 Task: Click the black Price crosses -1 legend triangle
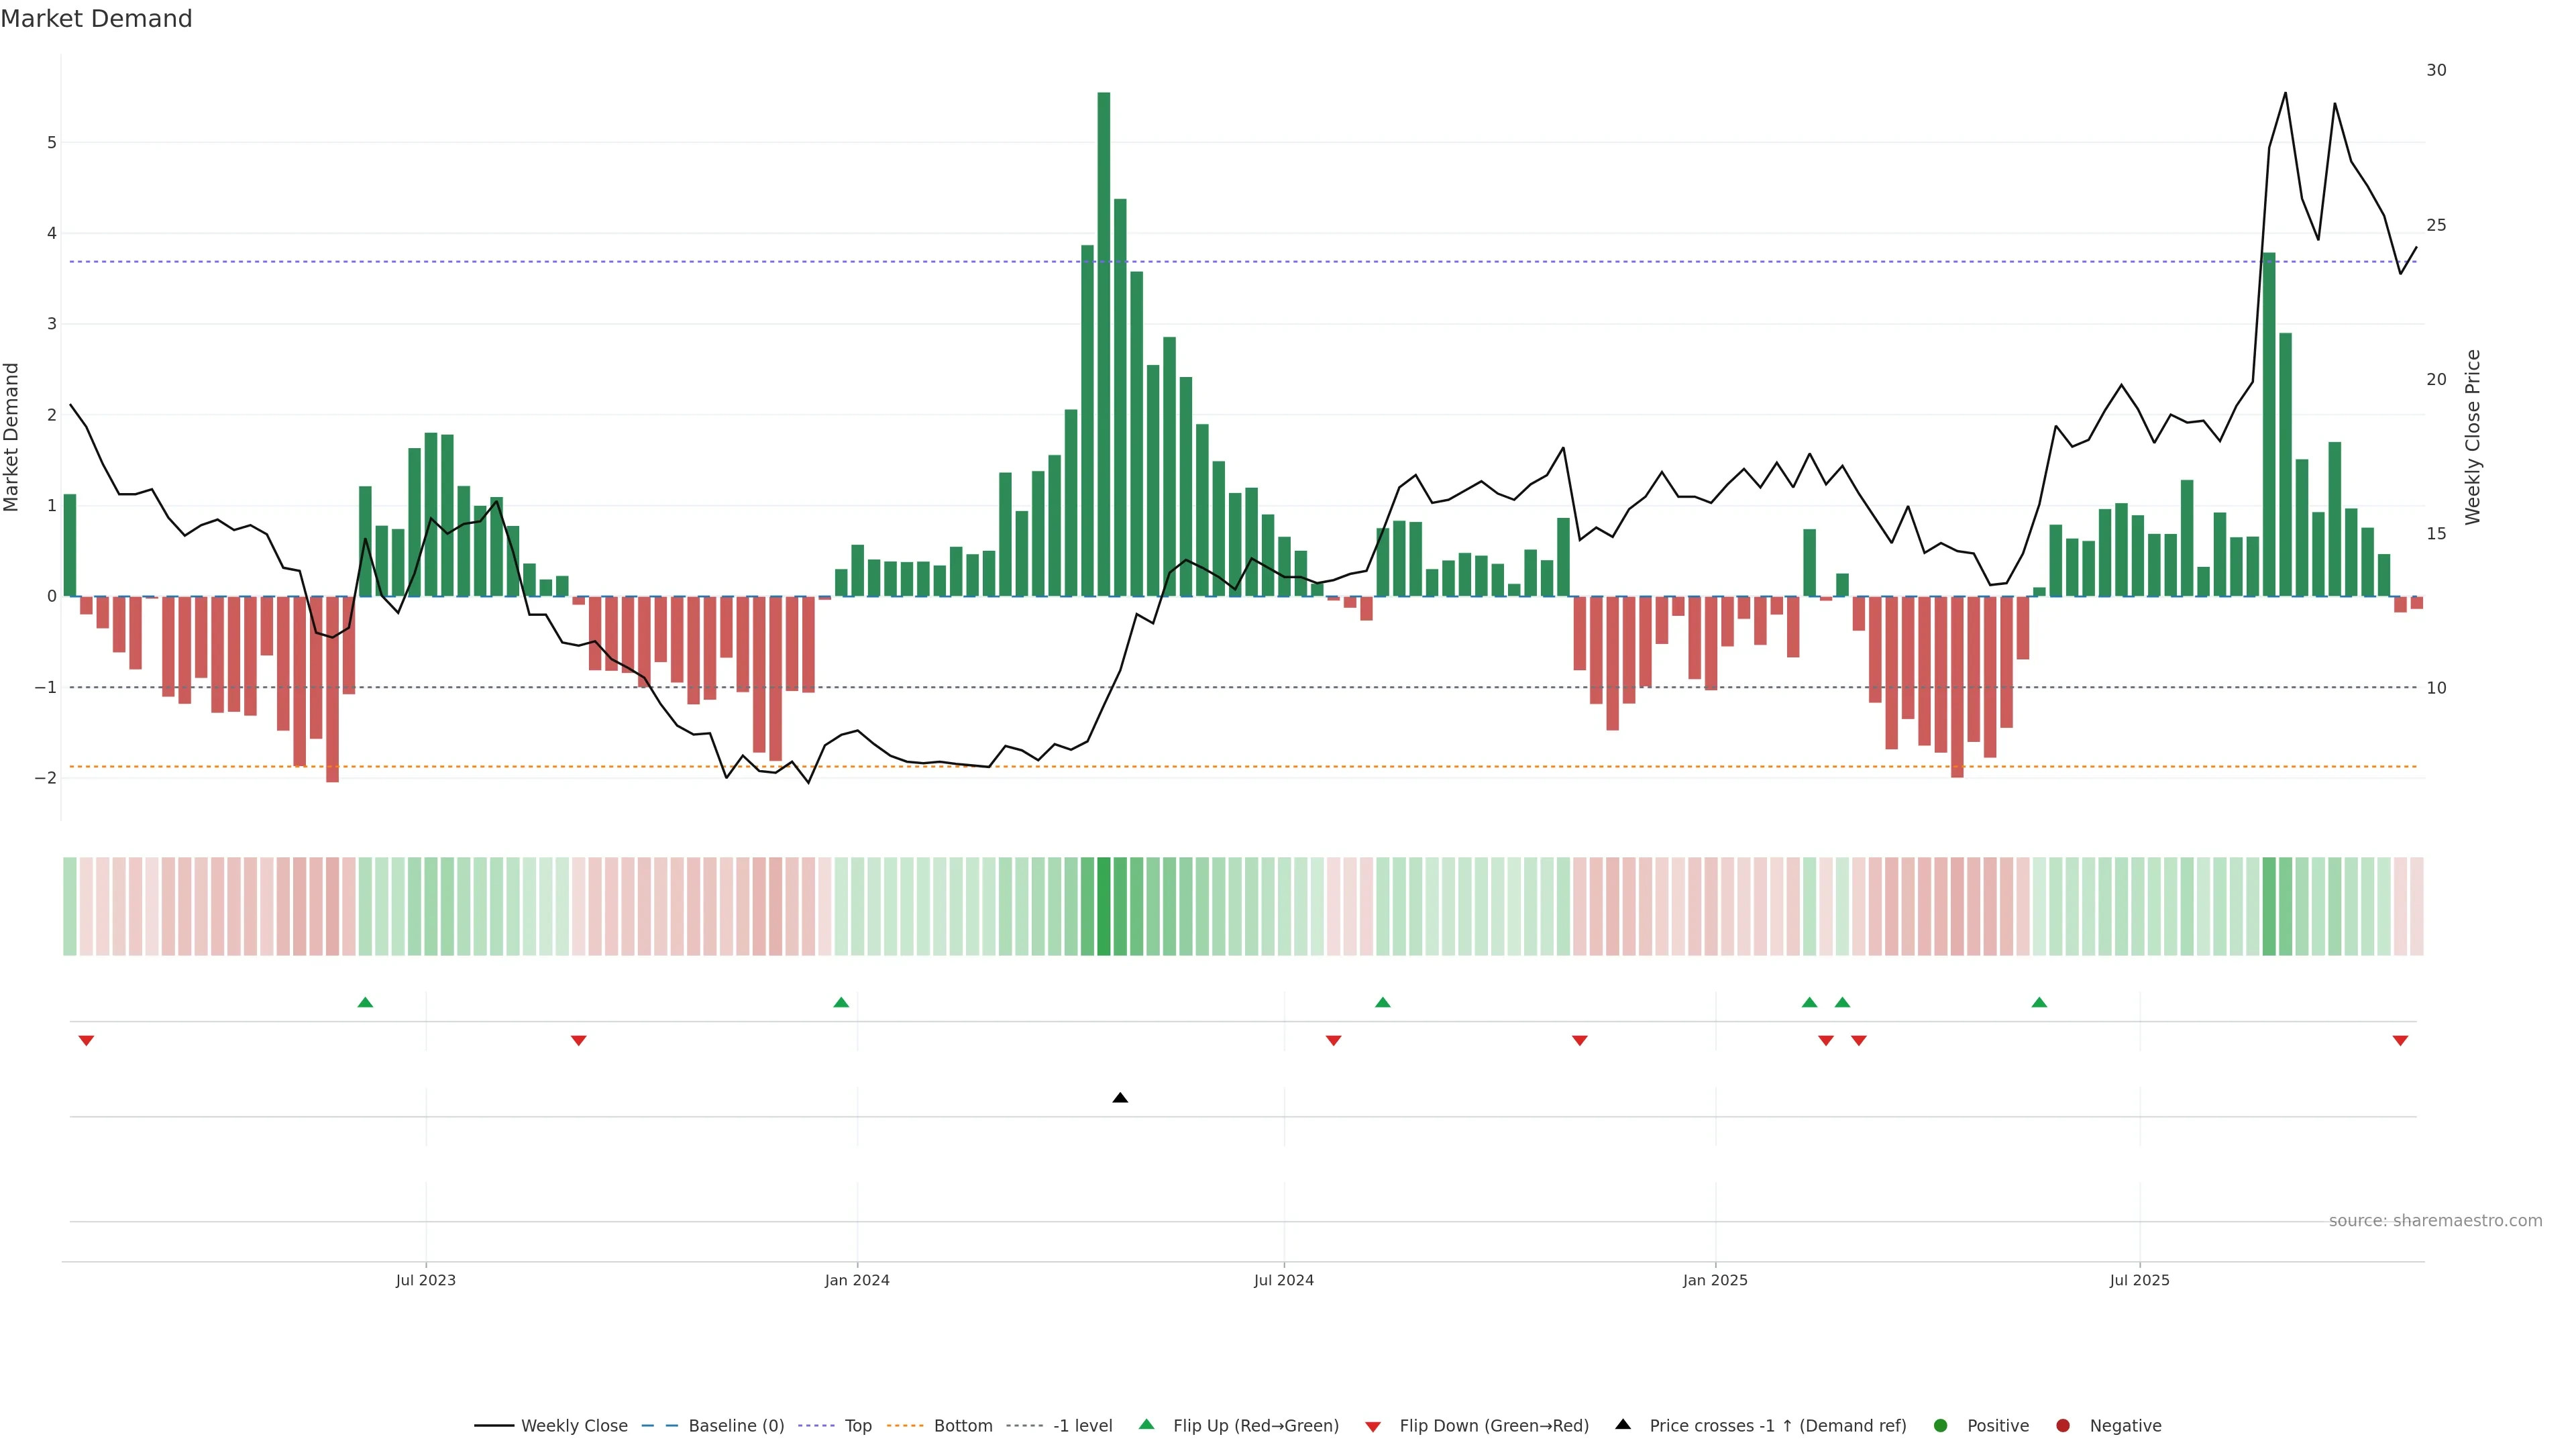click(1623, 1425)
